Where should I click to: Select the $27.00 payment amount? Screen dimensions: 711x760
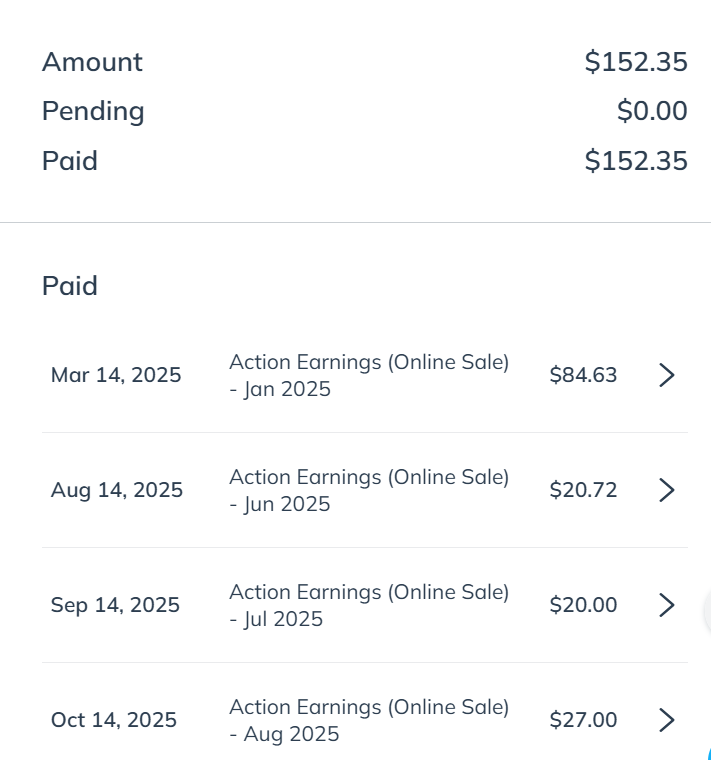pyautogui.click(x=583, y=720)
